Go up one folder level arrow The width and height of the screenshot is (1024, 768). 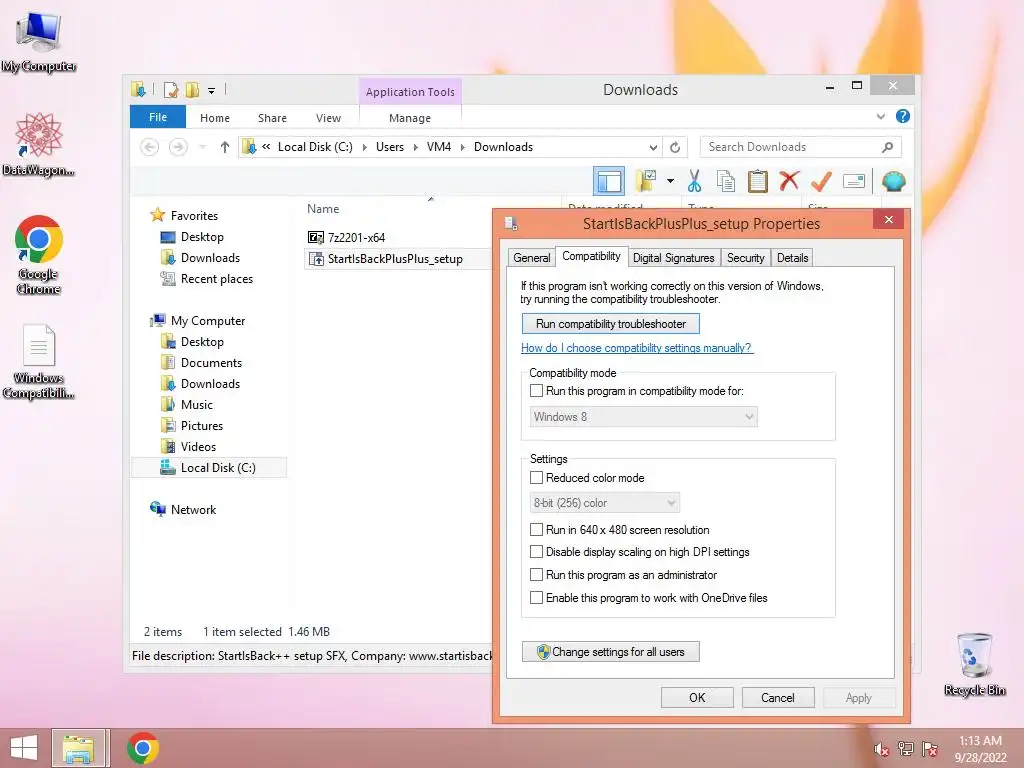[x=225, y=147]
